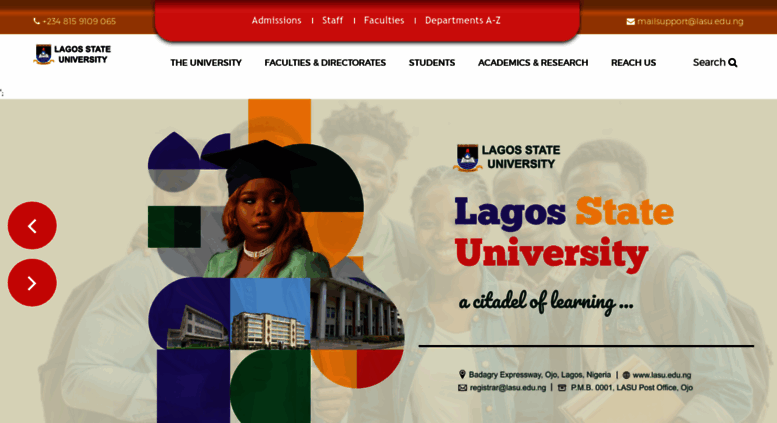Image resolution: width=777 pixels, height=423 pixels.
Task: Click the search magnifier icon
Action: tap(733, 62)
